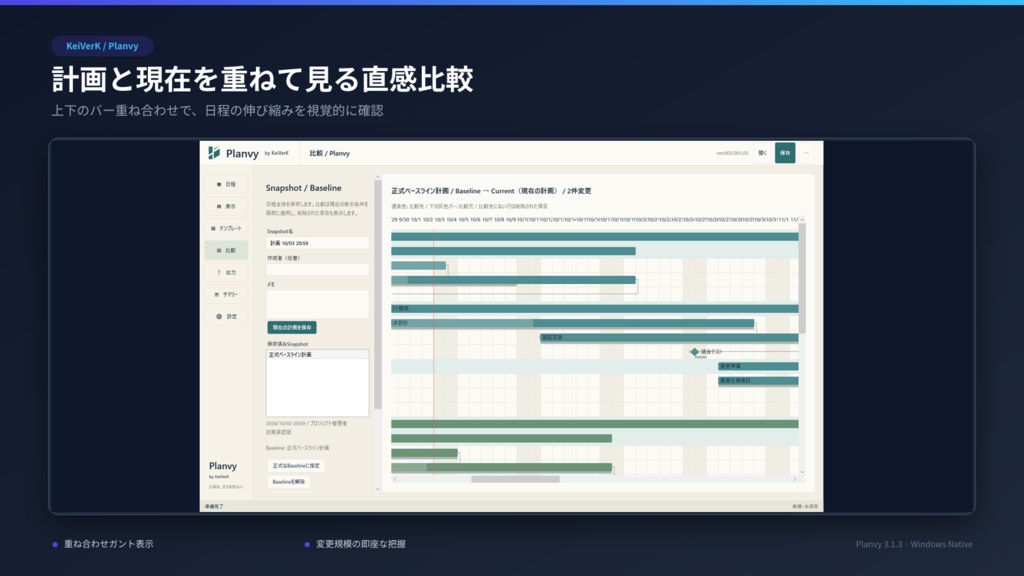1024x576 pixels.
Task: Click the chart title 正式ベースライン計画 / Baseline text
Action: (436, 191)
